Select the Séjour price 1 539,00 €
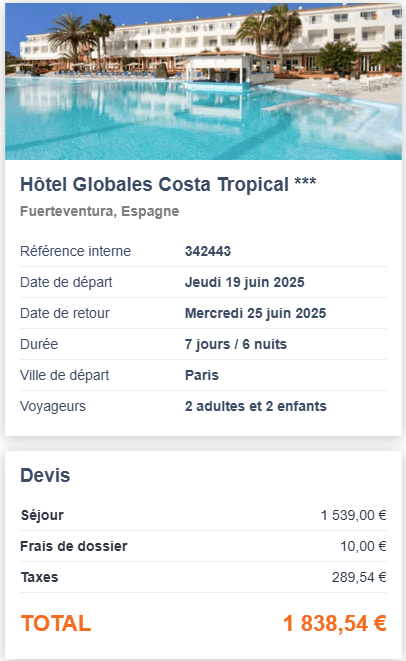This screenshot has height=661, width=406. 354,515
